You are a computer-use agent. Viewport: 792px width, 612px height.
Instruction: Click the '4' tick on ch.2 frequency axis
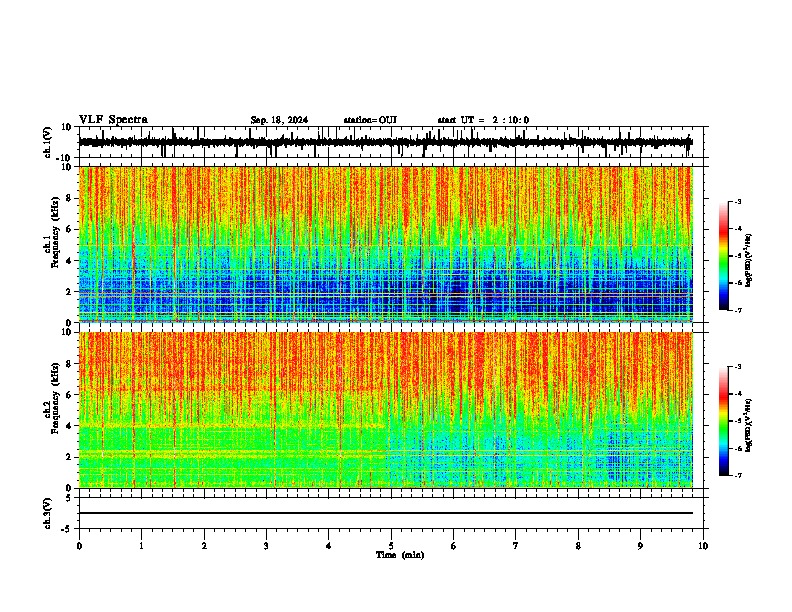69,426
